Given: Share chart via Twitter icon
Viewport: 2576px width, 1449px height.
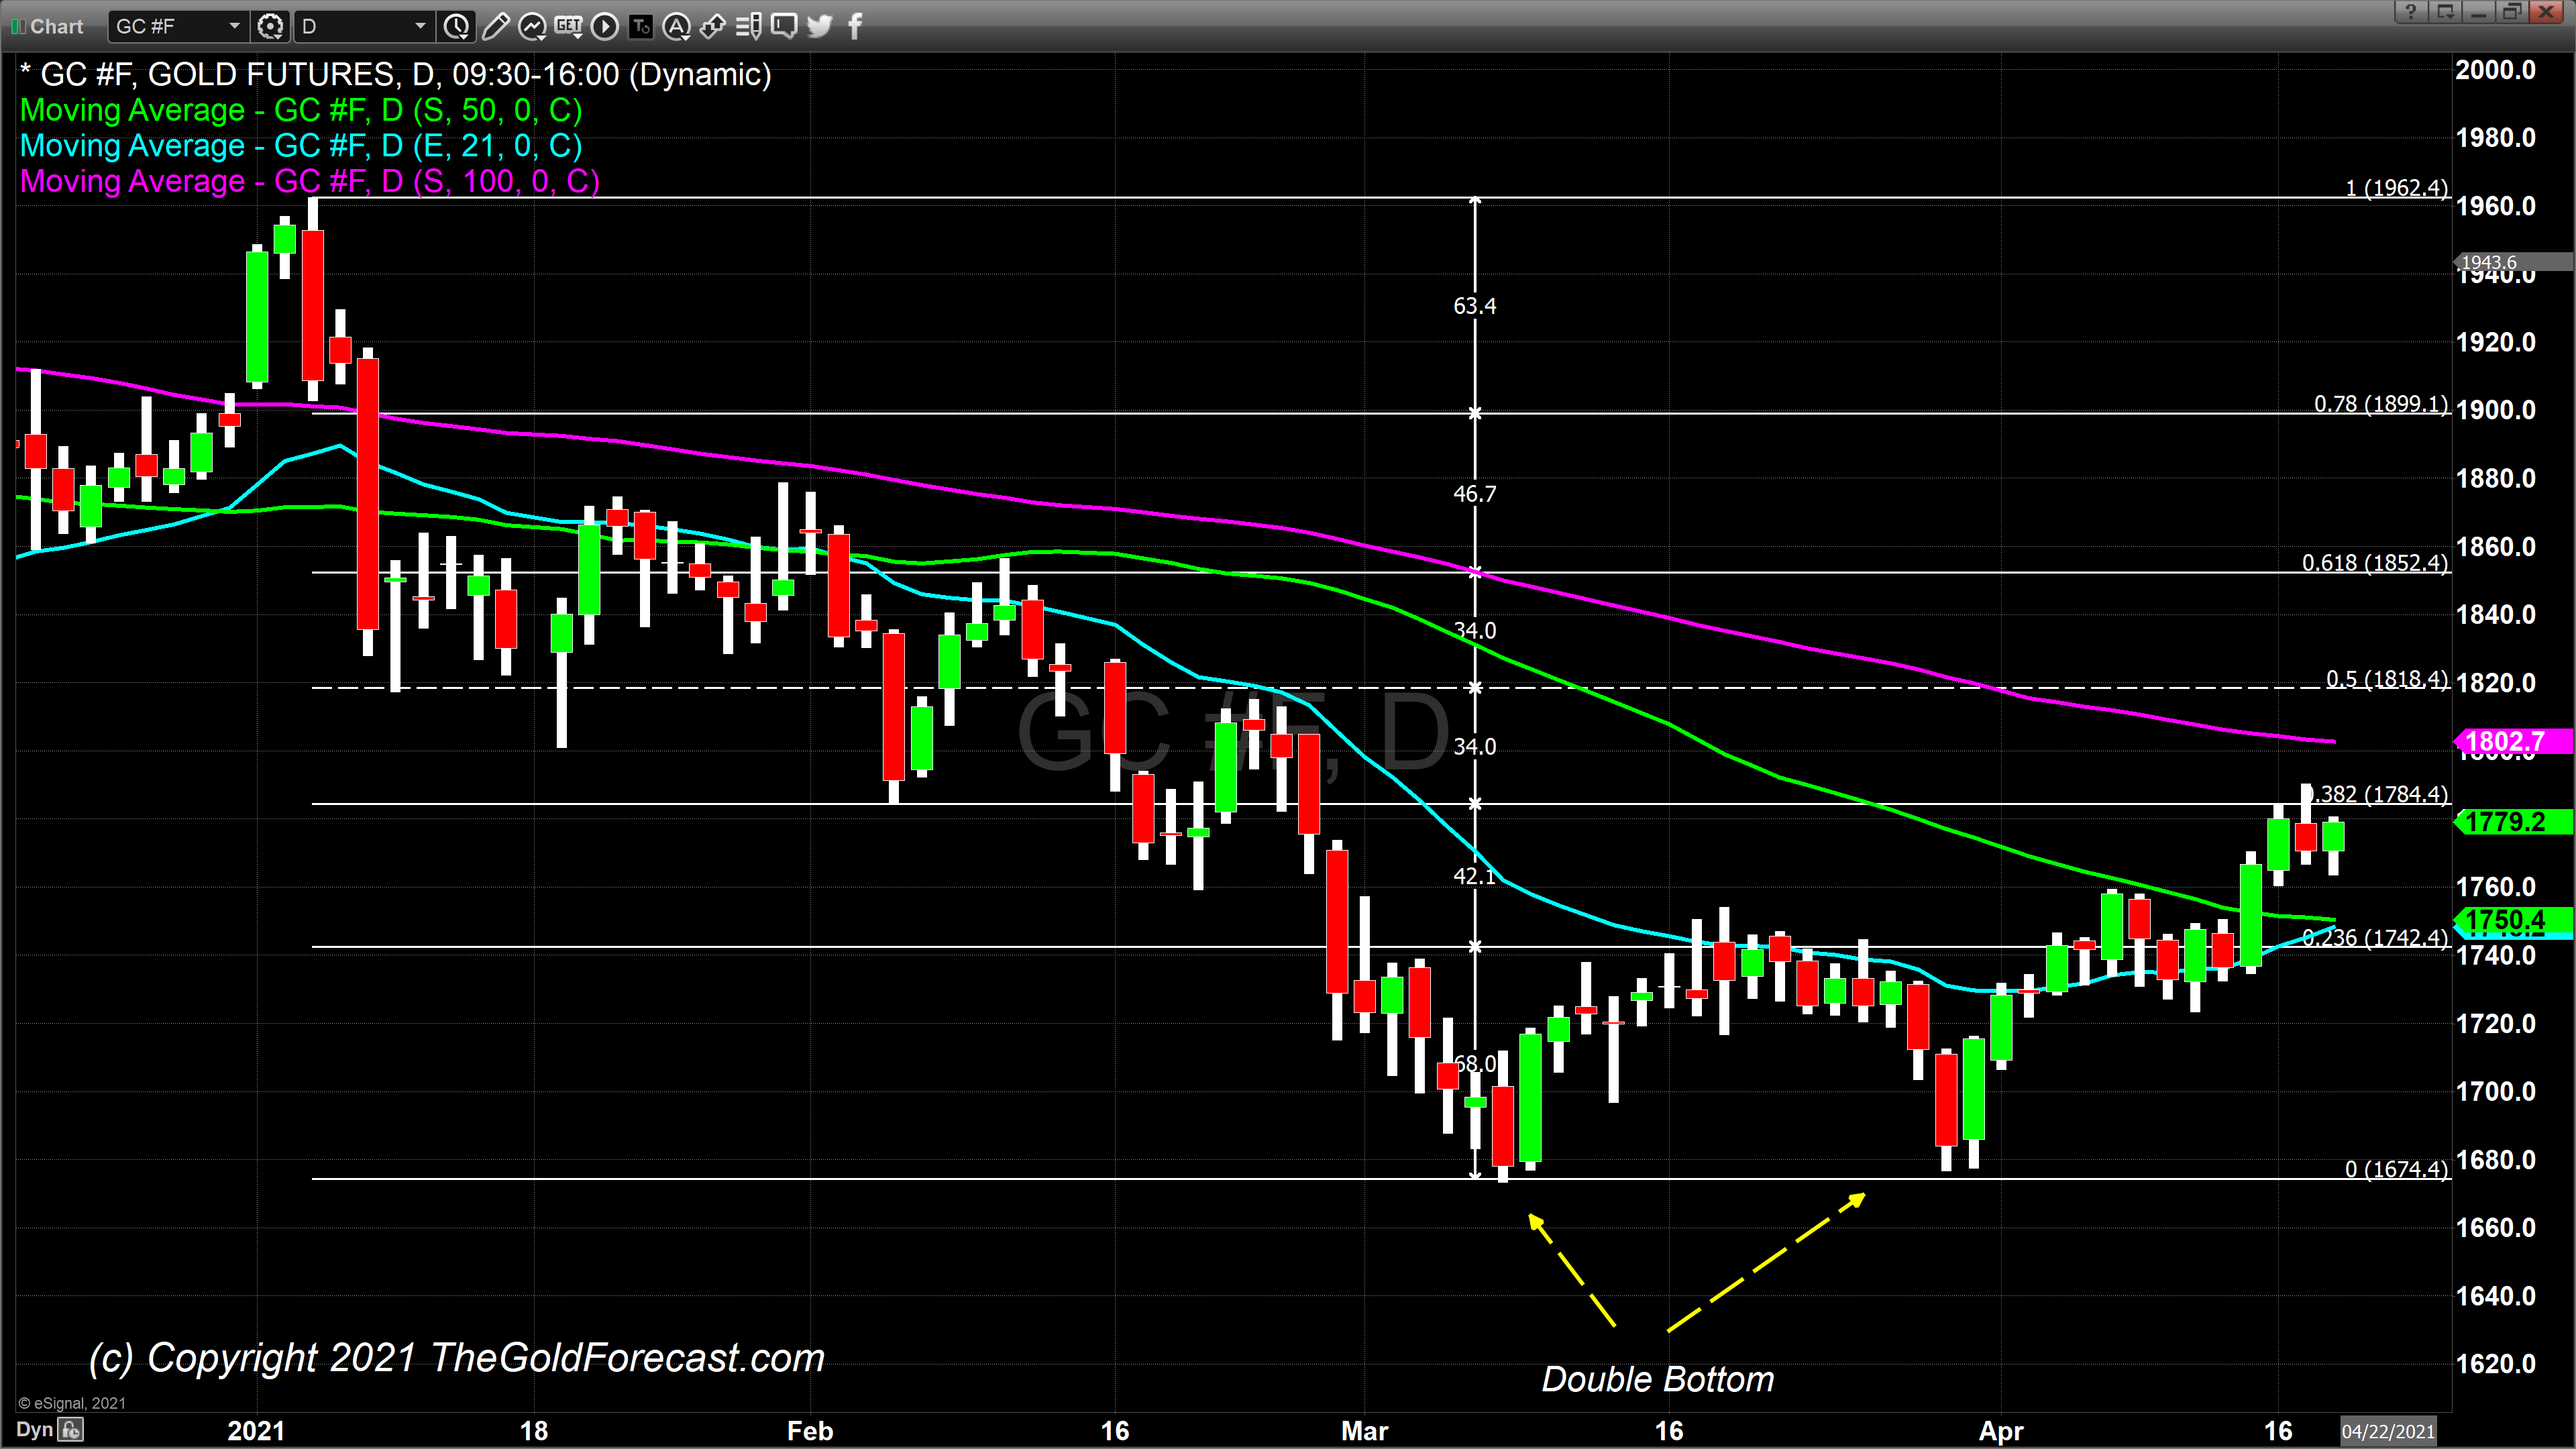Looking at the screenshot, I should 820,26.
